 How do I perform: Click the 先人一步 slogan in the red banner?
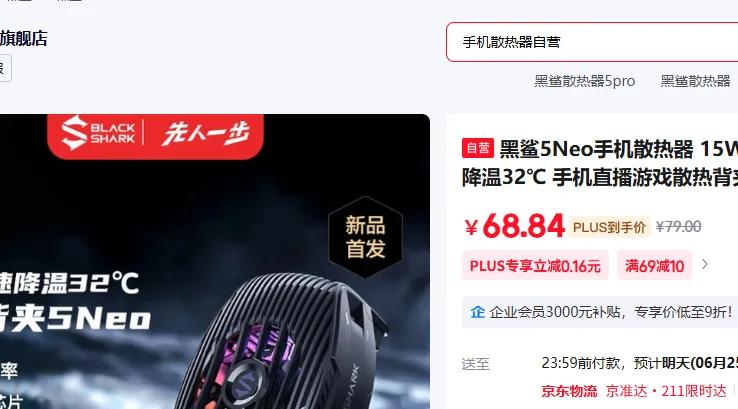pos(205,133)
